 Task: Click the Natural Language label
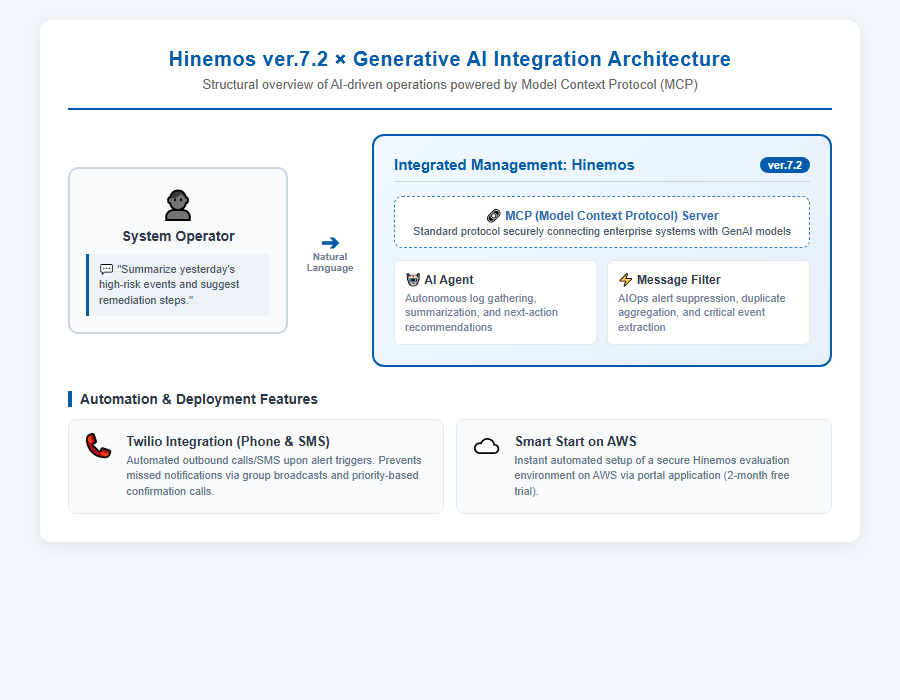pos(330,262)
